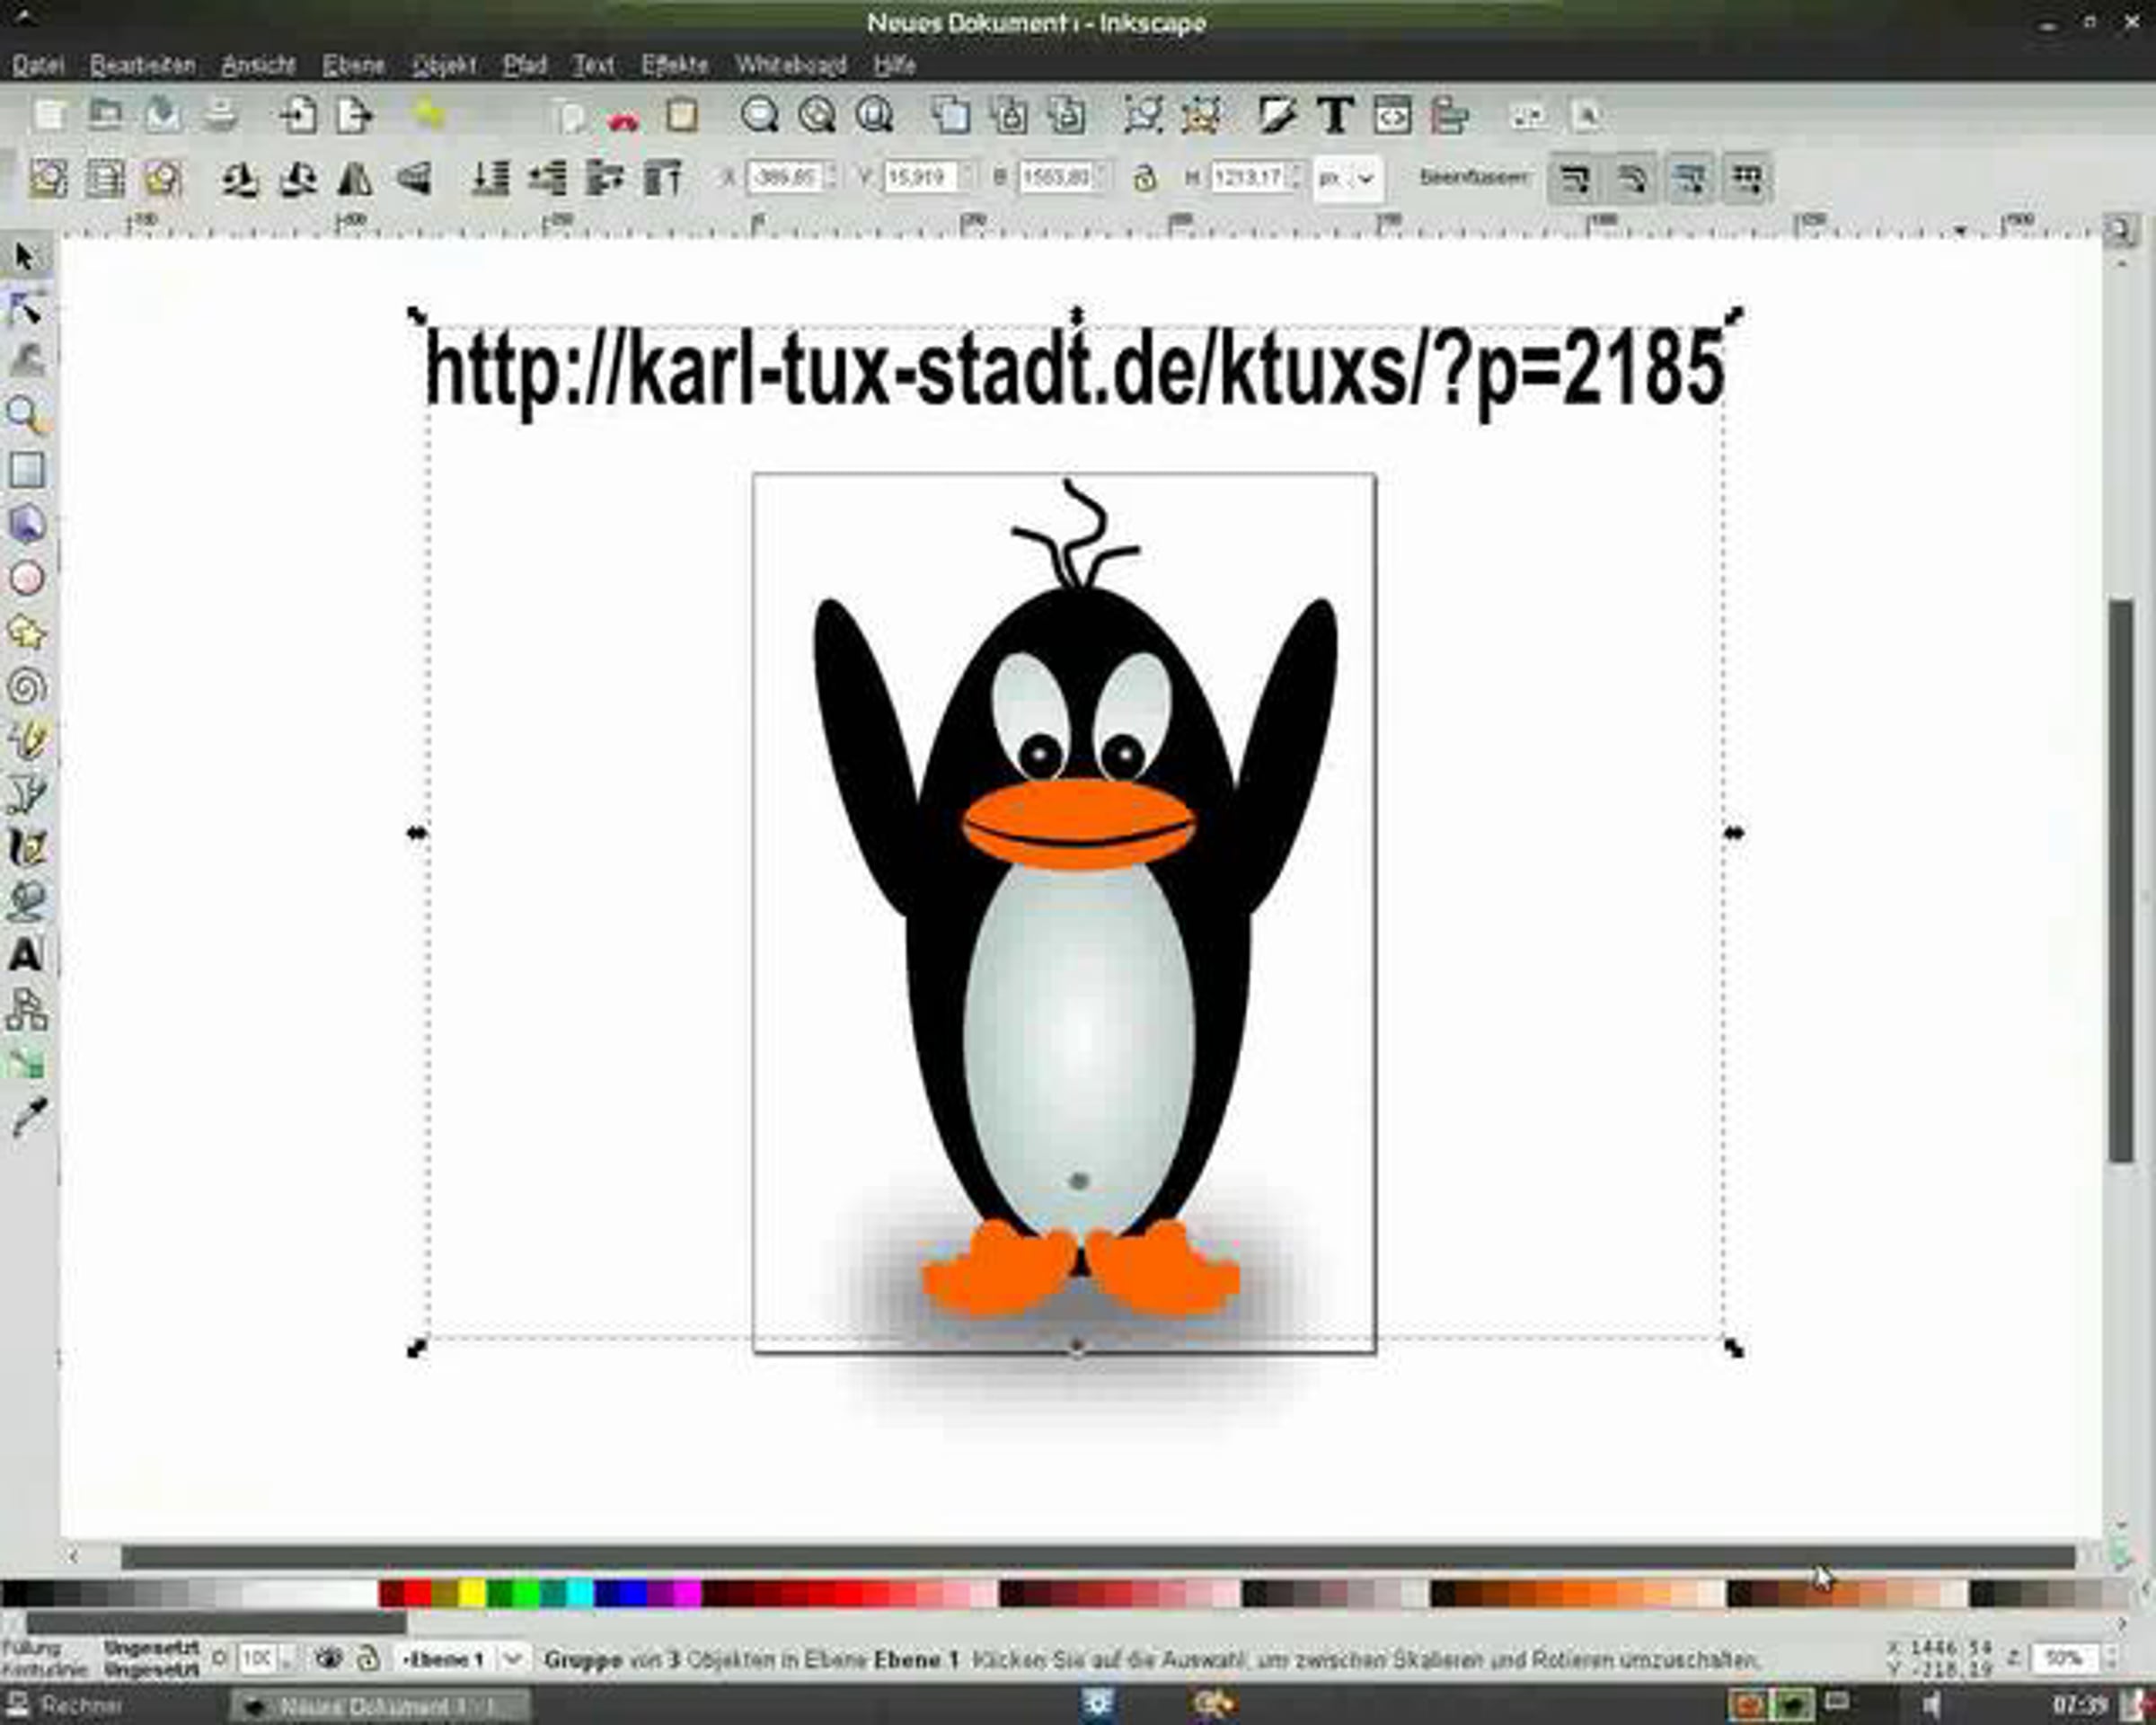Click the Open file folder icon
This screenshot has height=1725, width=2156.
pos(106,116)
